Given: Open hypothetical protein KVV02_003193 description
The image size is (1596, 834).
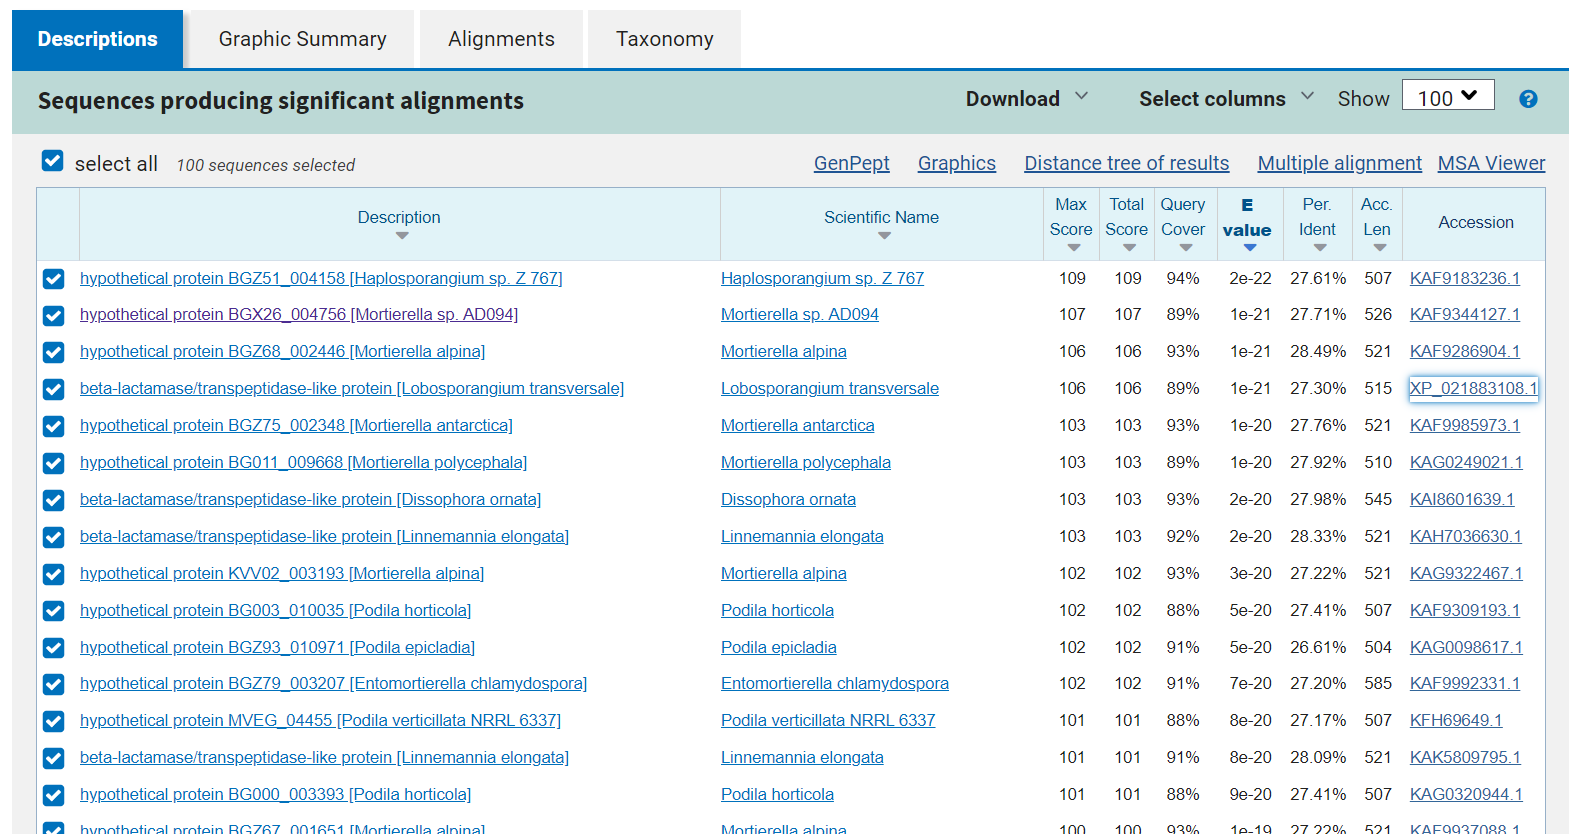Looking at the screenshot, I should tap(282, 573).
